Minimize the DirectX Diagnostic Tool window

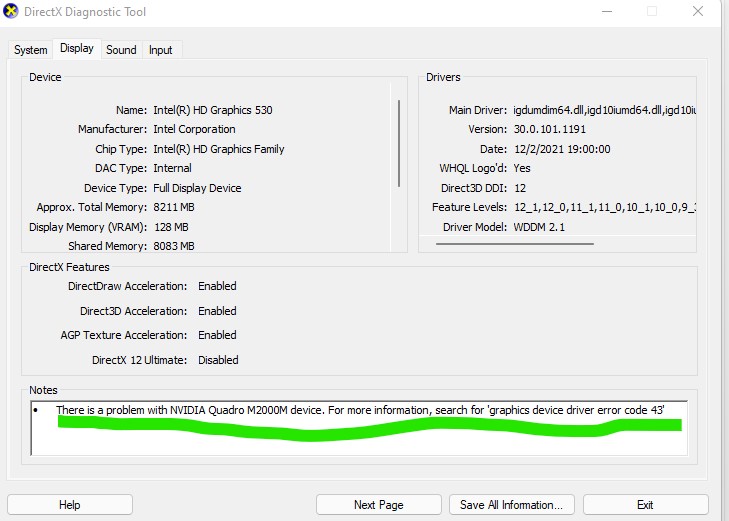607,11
